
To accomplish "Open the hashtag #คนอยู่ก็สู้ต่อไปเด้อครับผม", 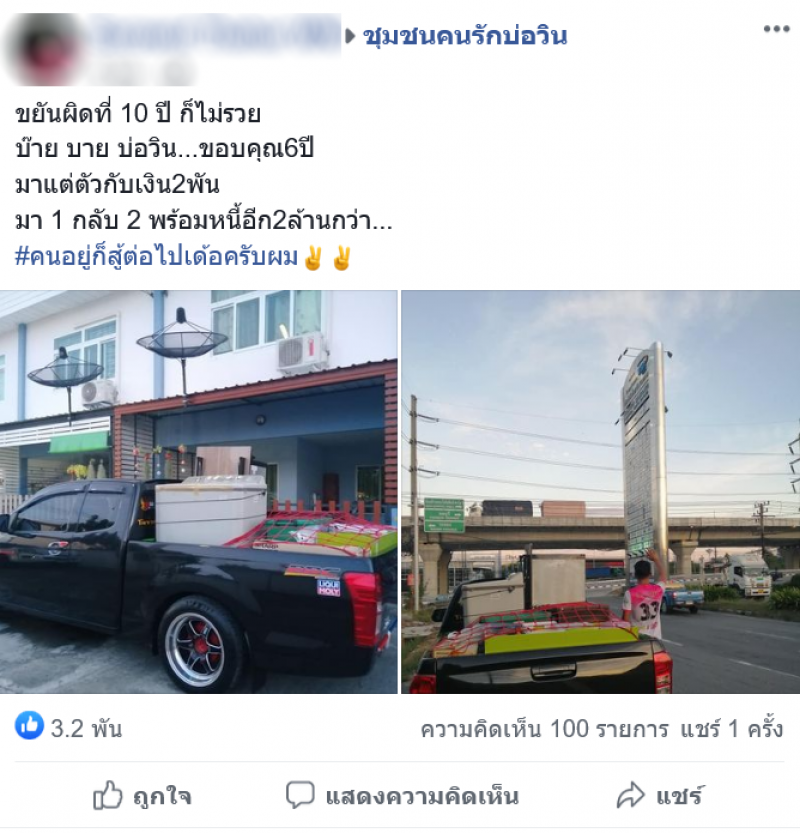I will [x=156, y=256].
